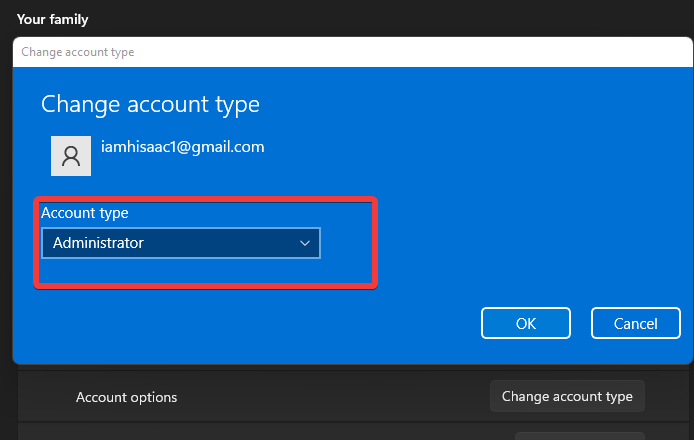Click the chevron arrow in Account type box
The image size is (694, 440).
(x=305, y=243)
